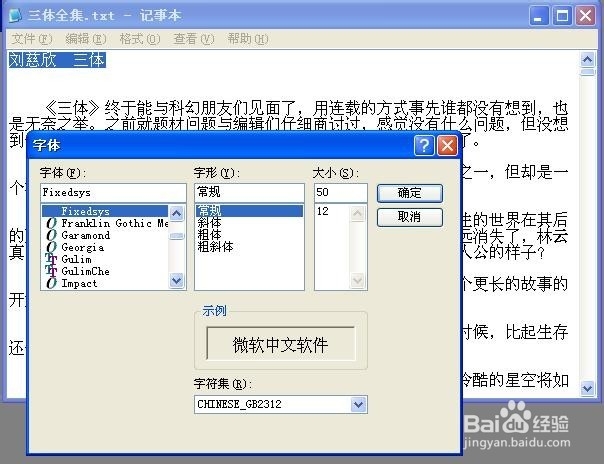Screen dimensions: 604x464
Task: Maximize the Notepad window
Action: click(562, 16)
